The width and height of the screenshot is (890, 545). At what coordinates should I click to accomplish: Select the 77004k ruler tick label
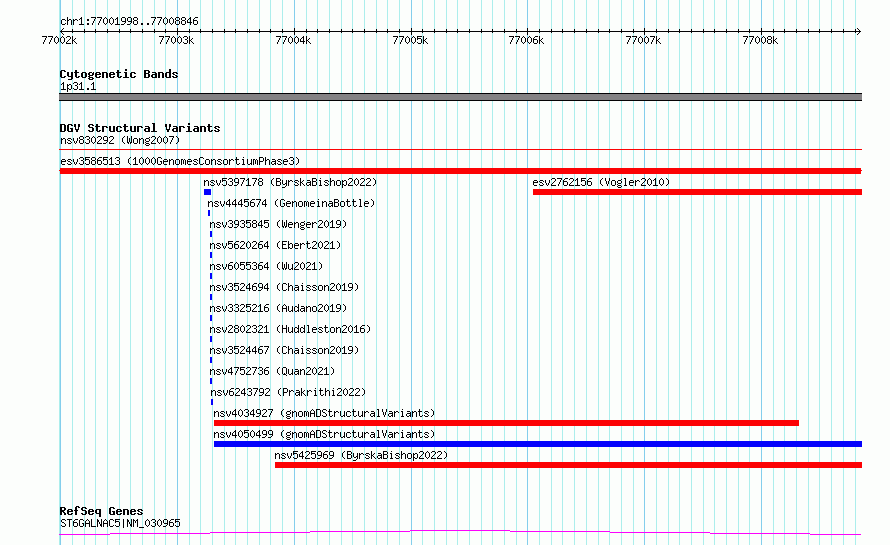tap(293, 40)
